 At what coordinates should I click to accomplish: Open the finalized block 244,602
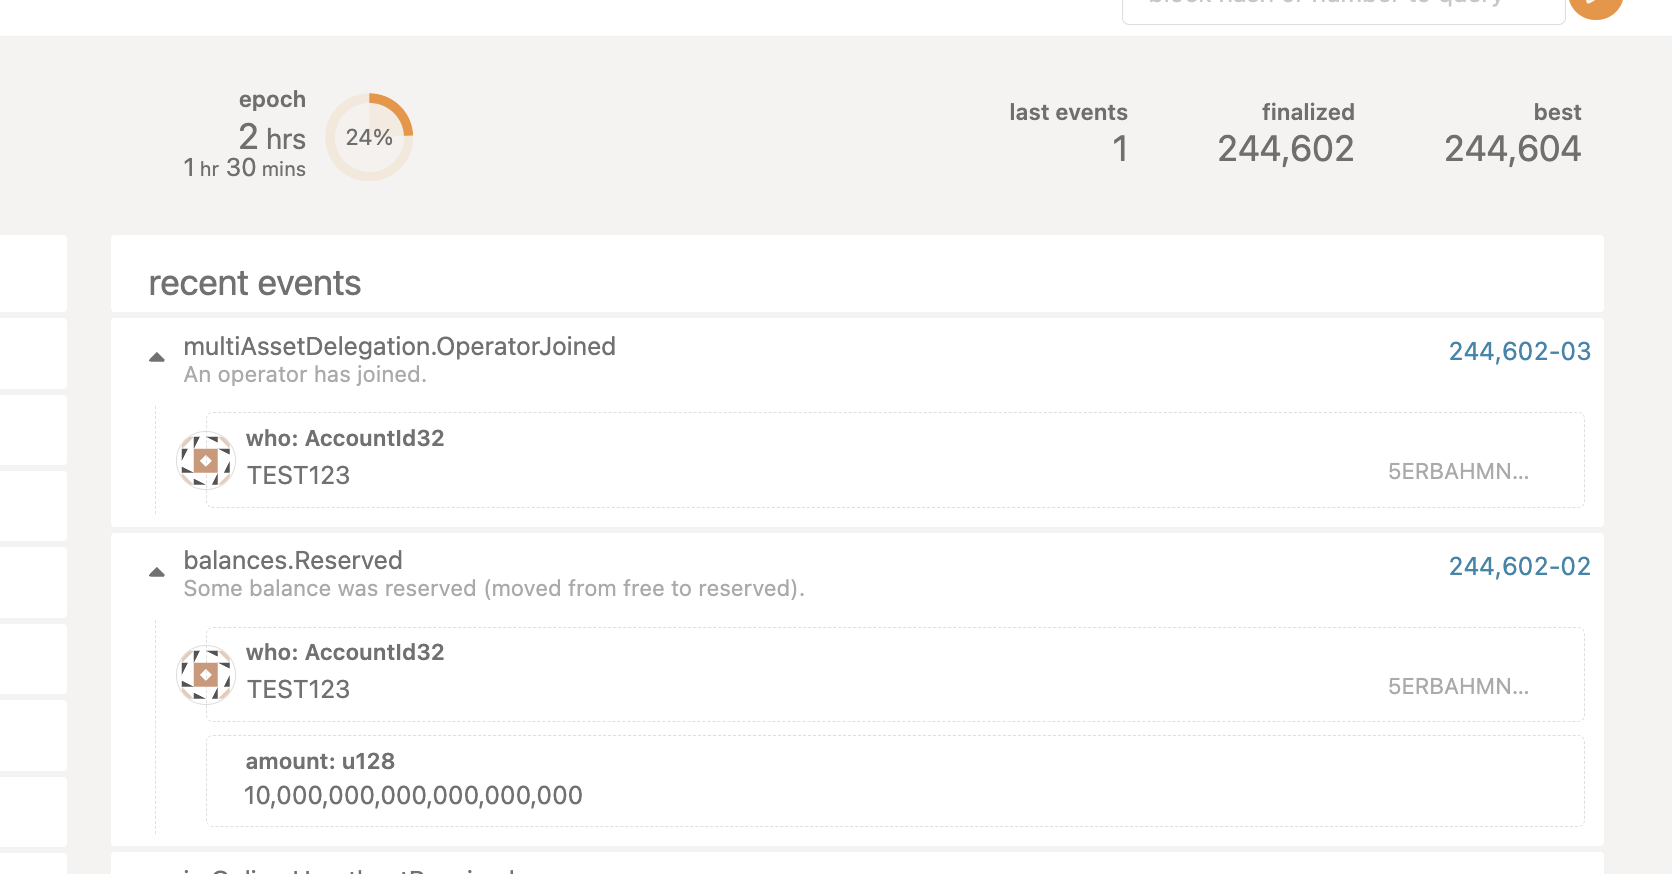pyautogui.click(x=1286, y=148)
